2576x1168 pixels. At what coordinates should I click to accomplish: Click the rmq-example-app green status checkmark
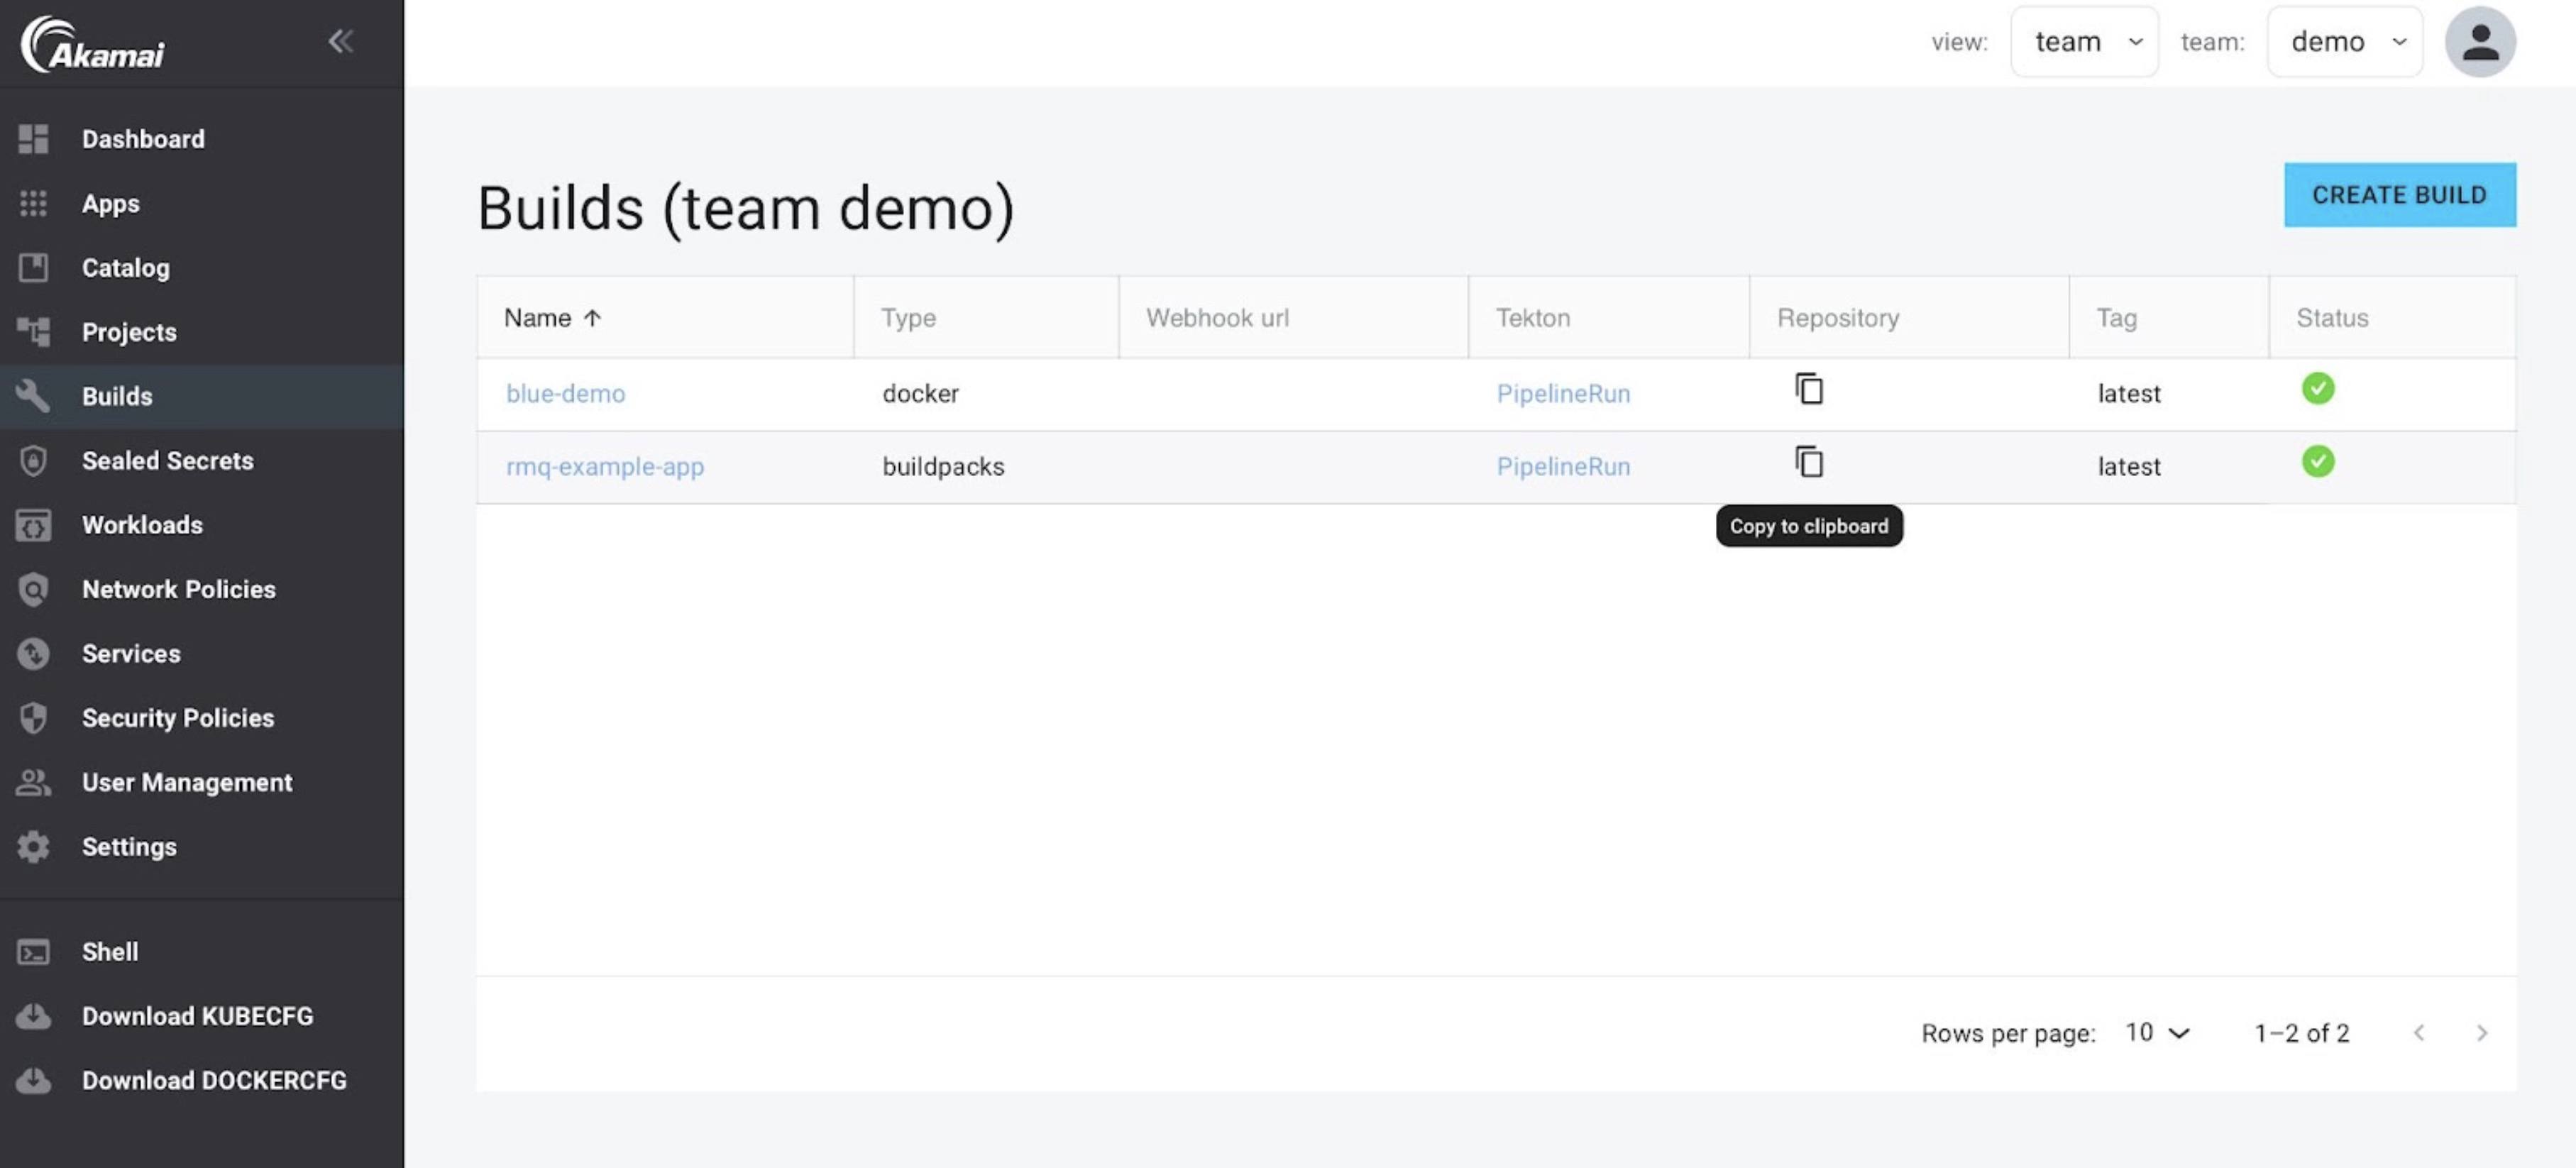point(2317,461)
